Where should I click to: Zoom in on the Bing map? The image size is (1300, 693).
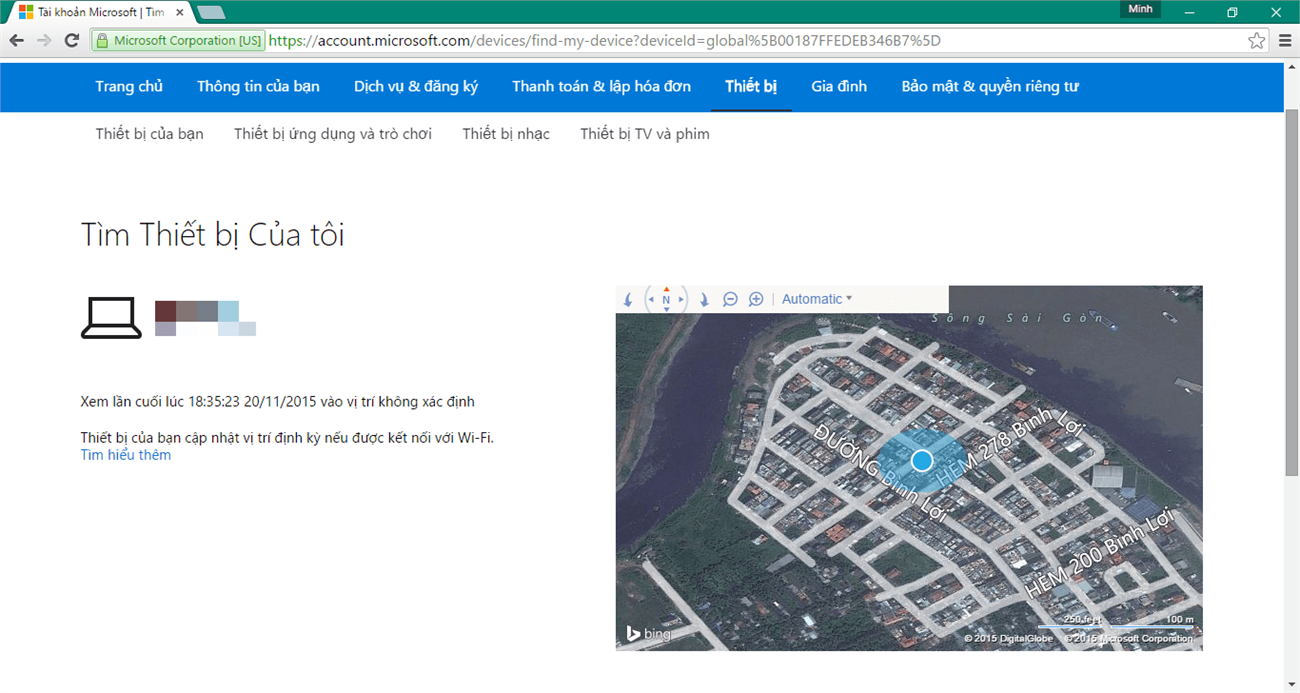756,299
